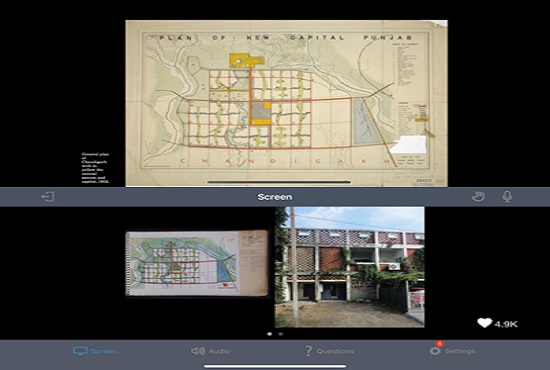Open the Questions tab label

click(335, 351)
